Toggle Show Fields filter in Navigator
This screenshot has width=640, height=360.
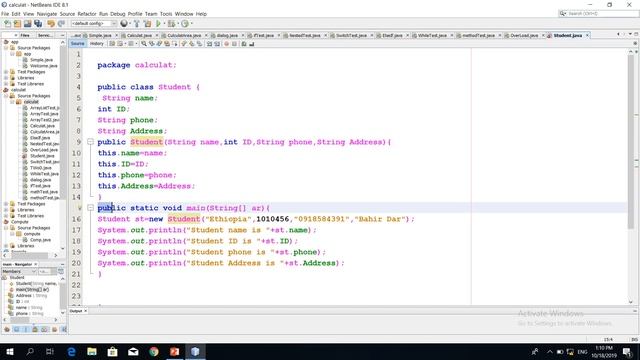coord(16,329)
